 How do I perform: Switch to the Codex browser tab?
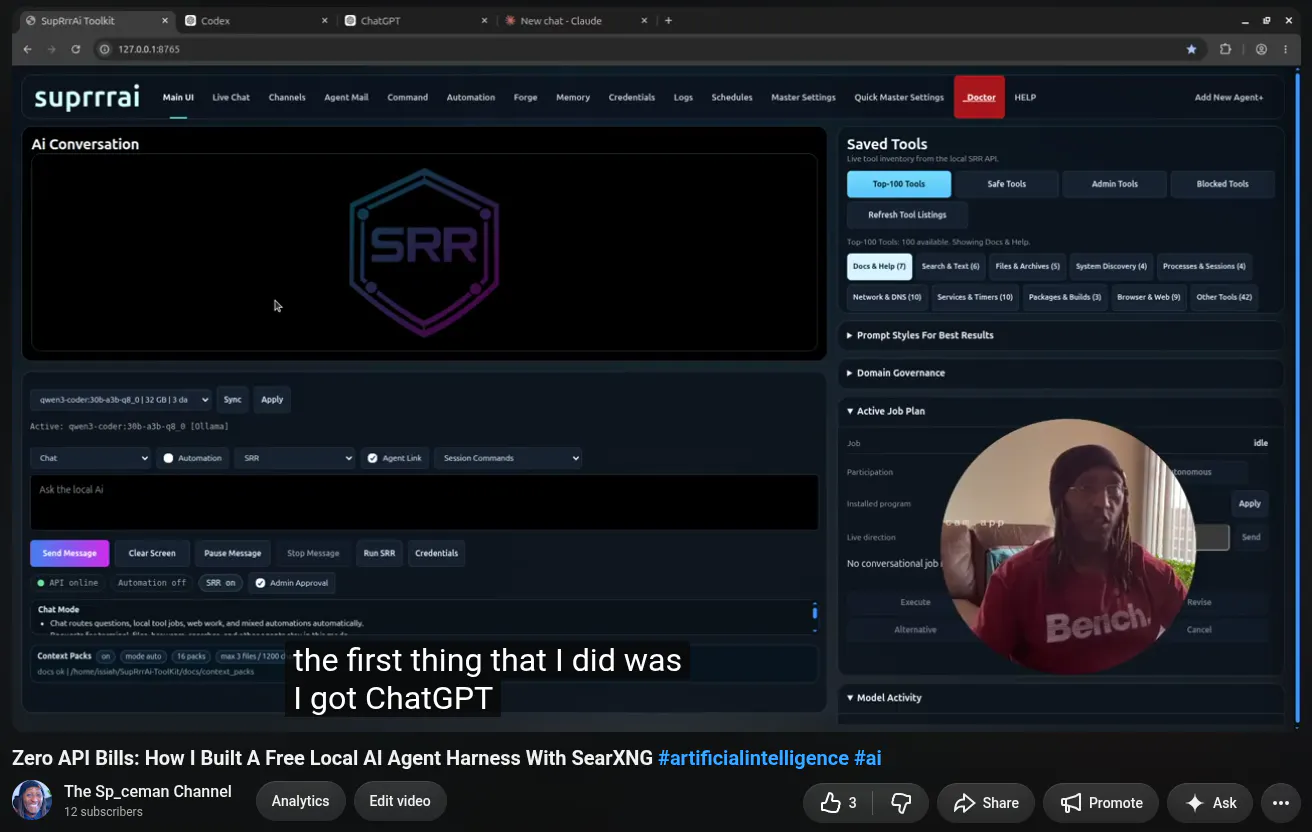coord(255,20)
